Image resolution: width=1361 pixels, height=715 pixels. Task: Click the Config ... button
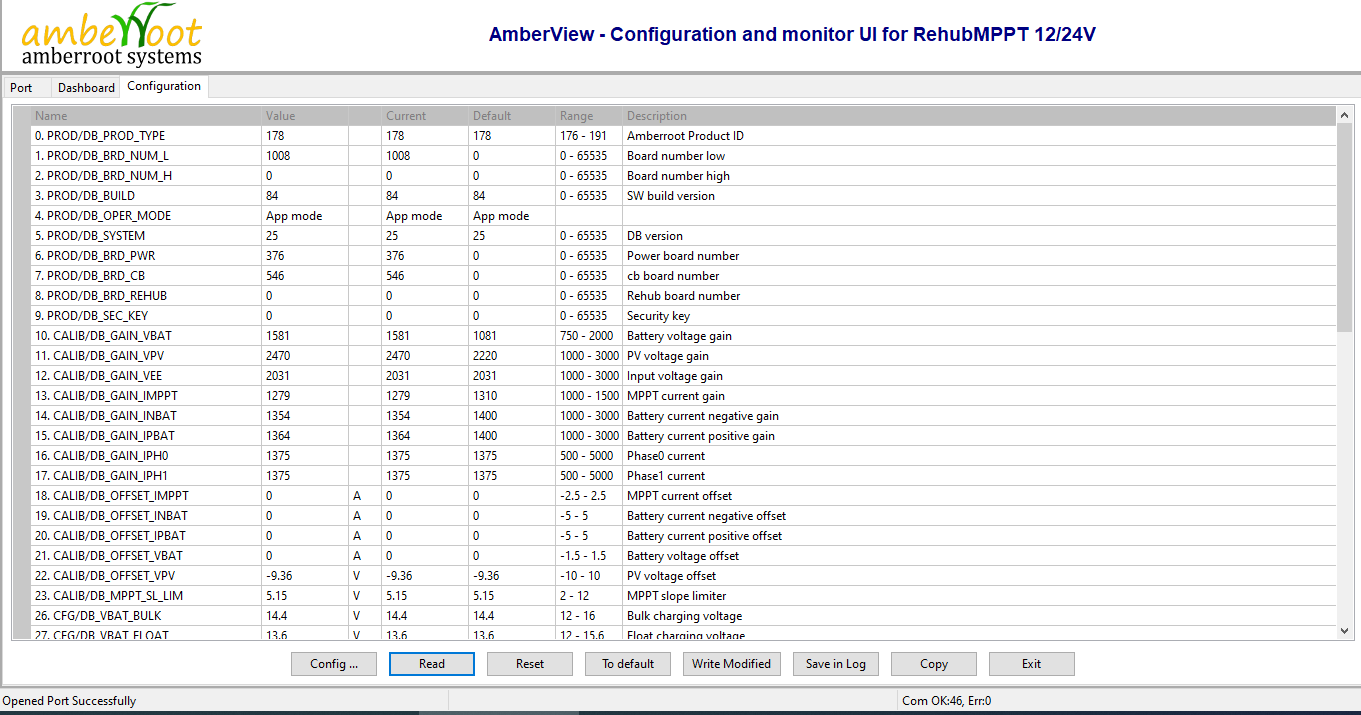pos(334,664)
